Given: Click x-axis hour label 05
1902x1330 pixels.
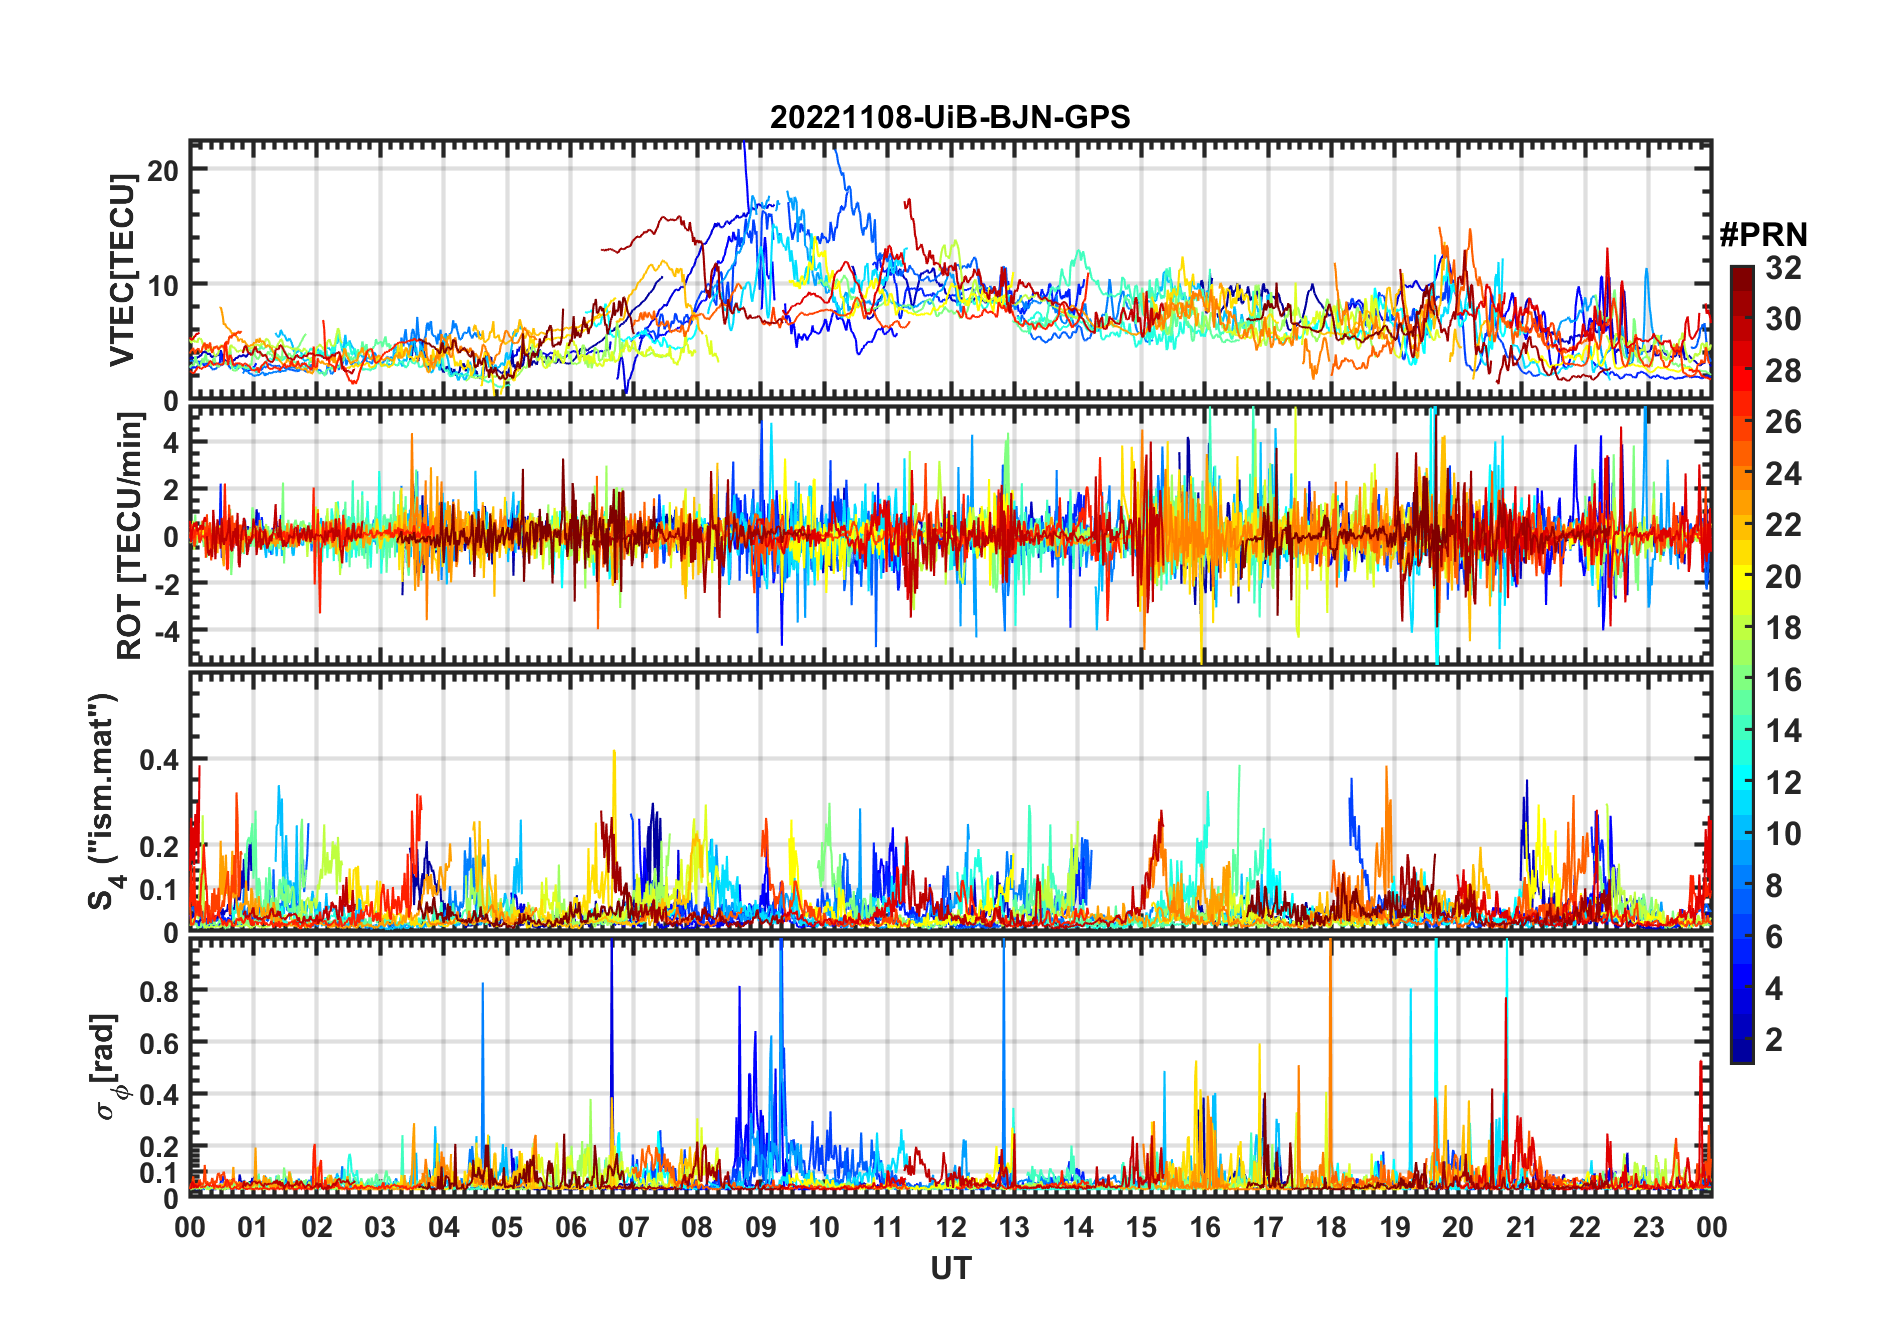Looking at the screenshot, I should point(507,1227).
